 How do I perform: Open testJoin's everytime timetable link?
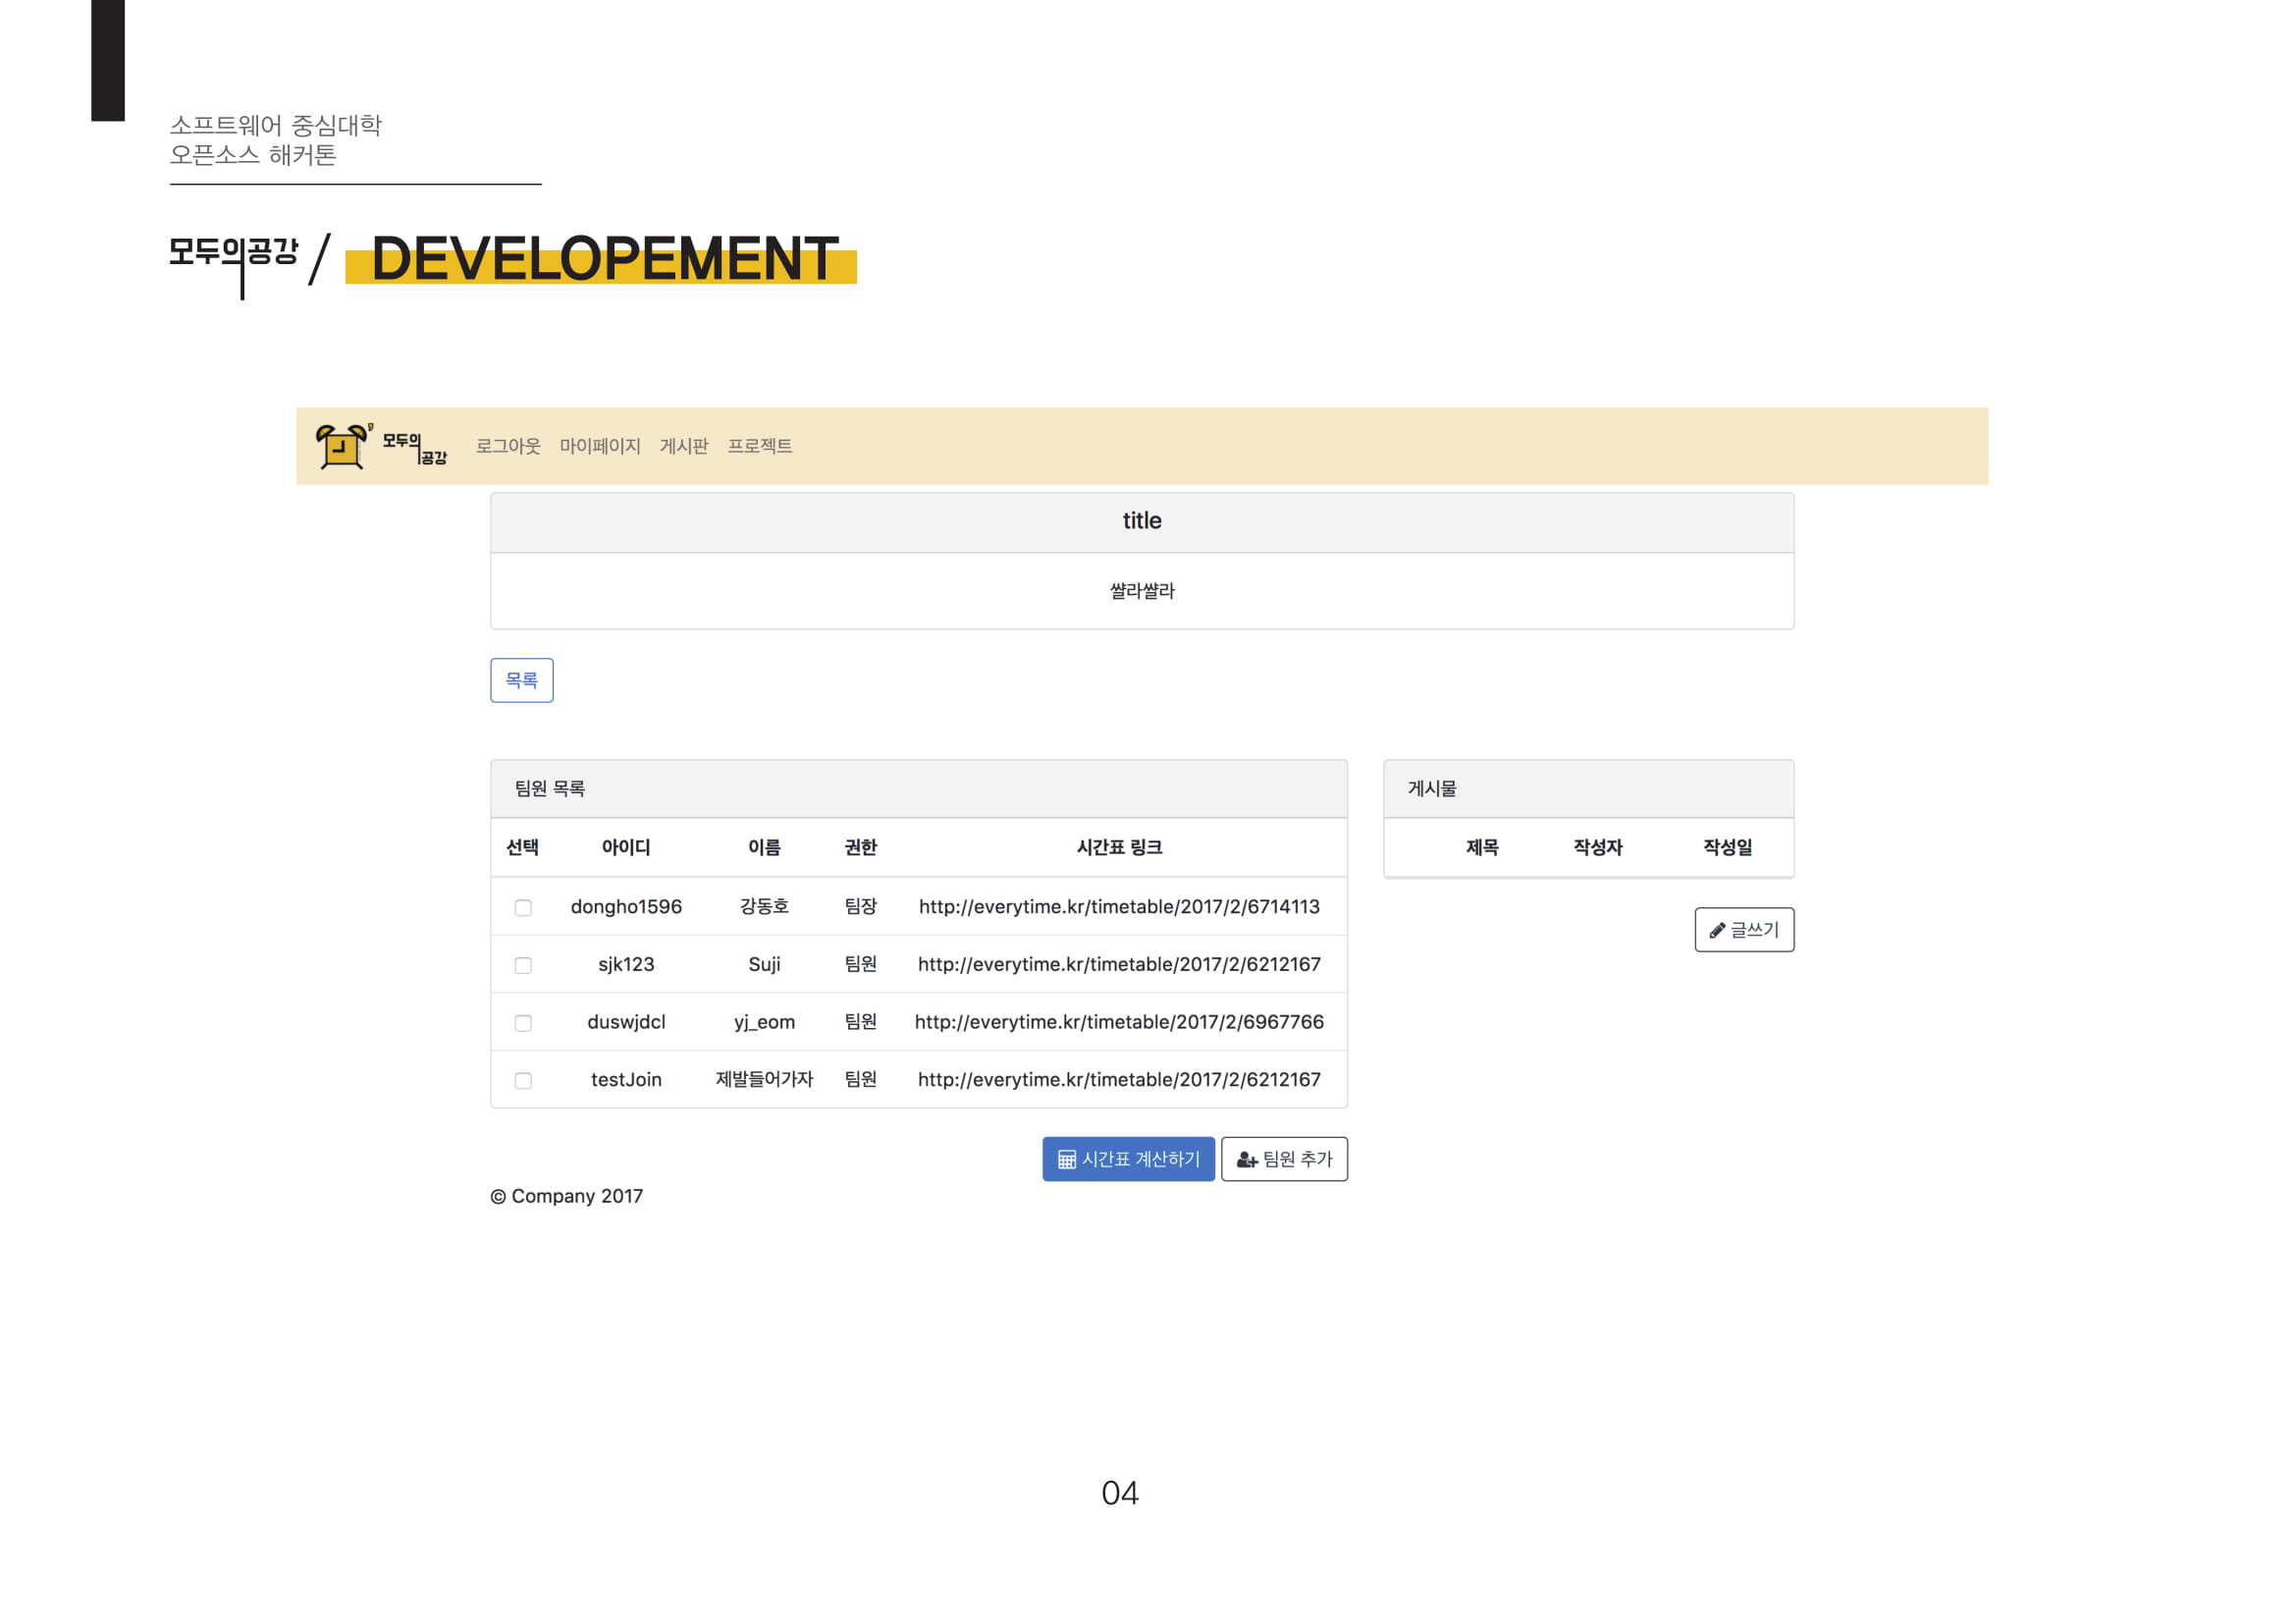[x=1120, y=1080]
